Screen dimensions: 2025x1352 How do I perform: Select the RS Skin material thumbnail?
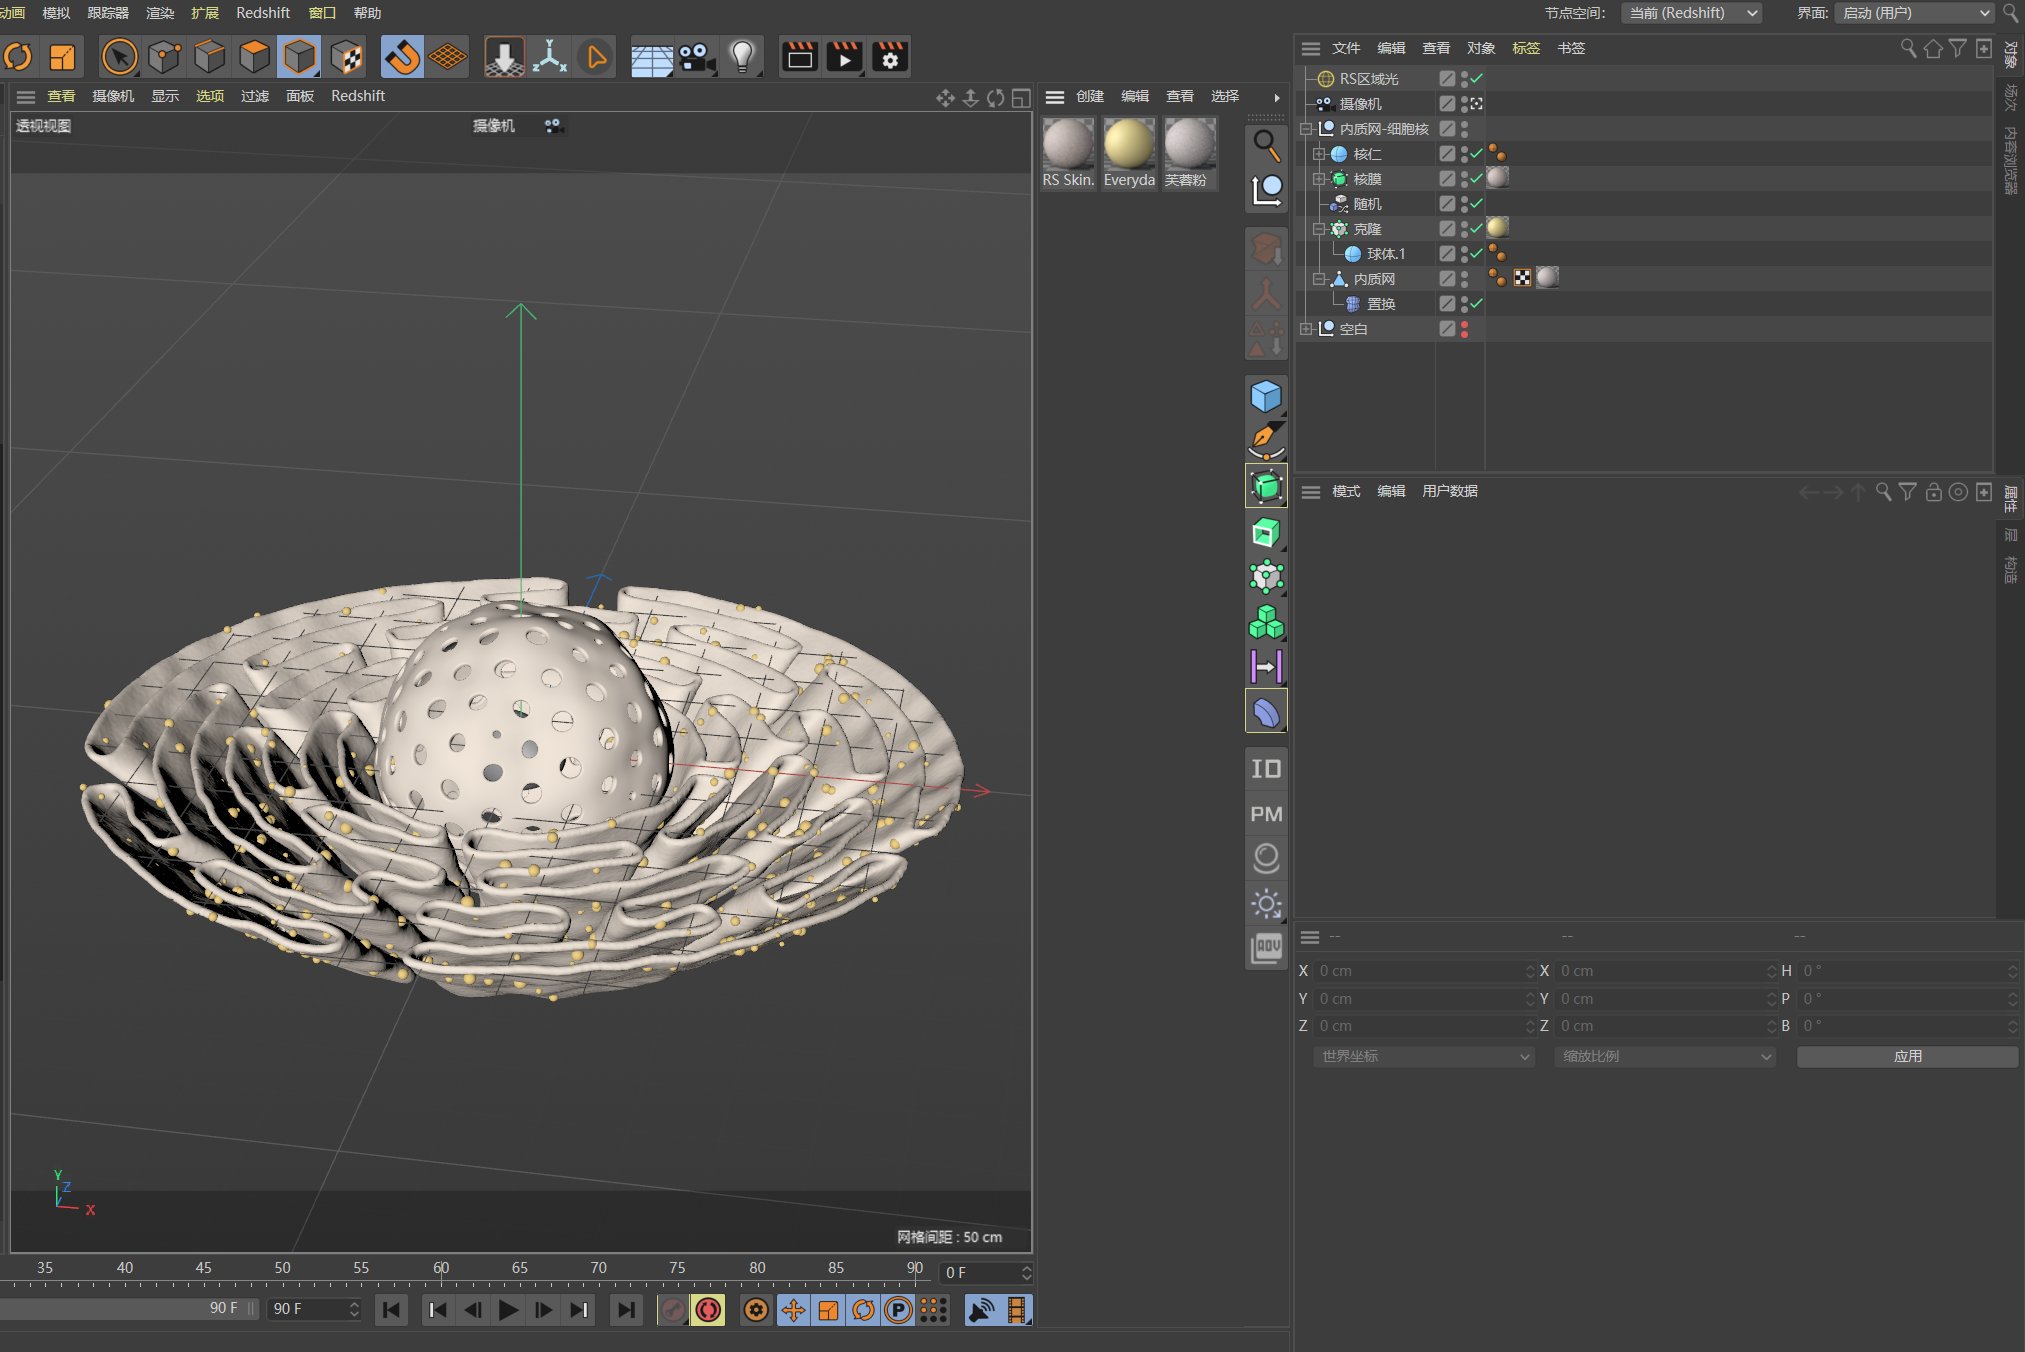1068,145
